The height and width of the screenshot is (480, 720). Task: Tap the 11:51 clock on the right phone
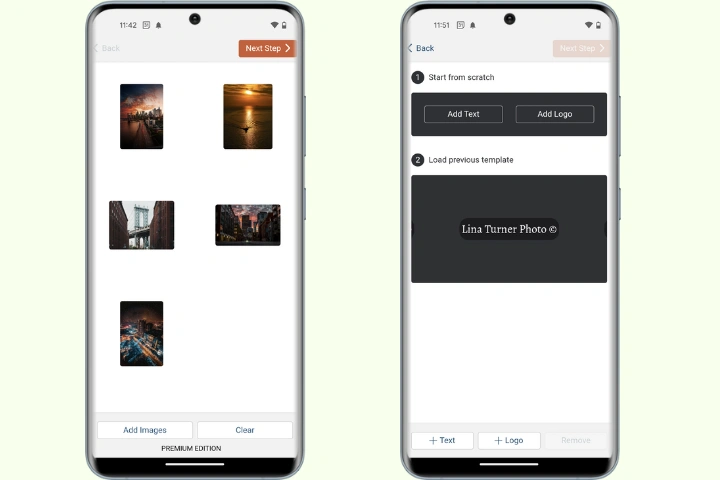tap(442, 25)
